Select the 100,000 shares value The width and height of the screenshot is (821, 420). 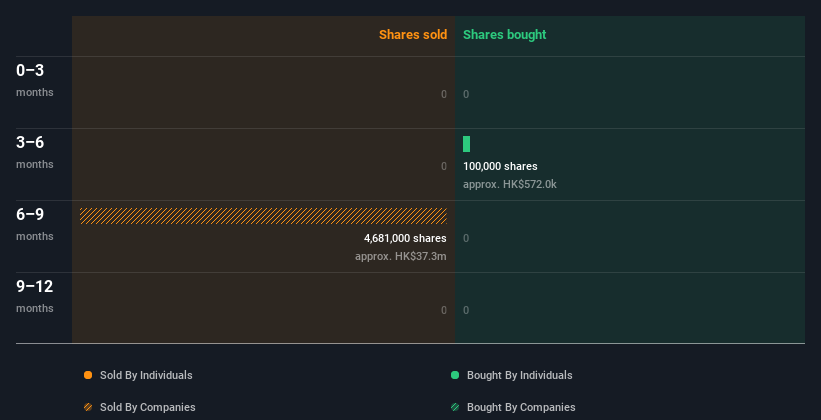click(500, 167)
